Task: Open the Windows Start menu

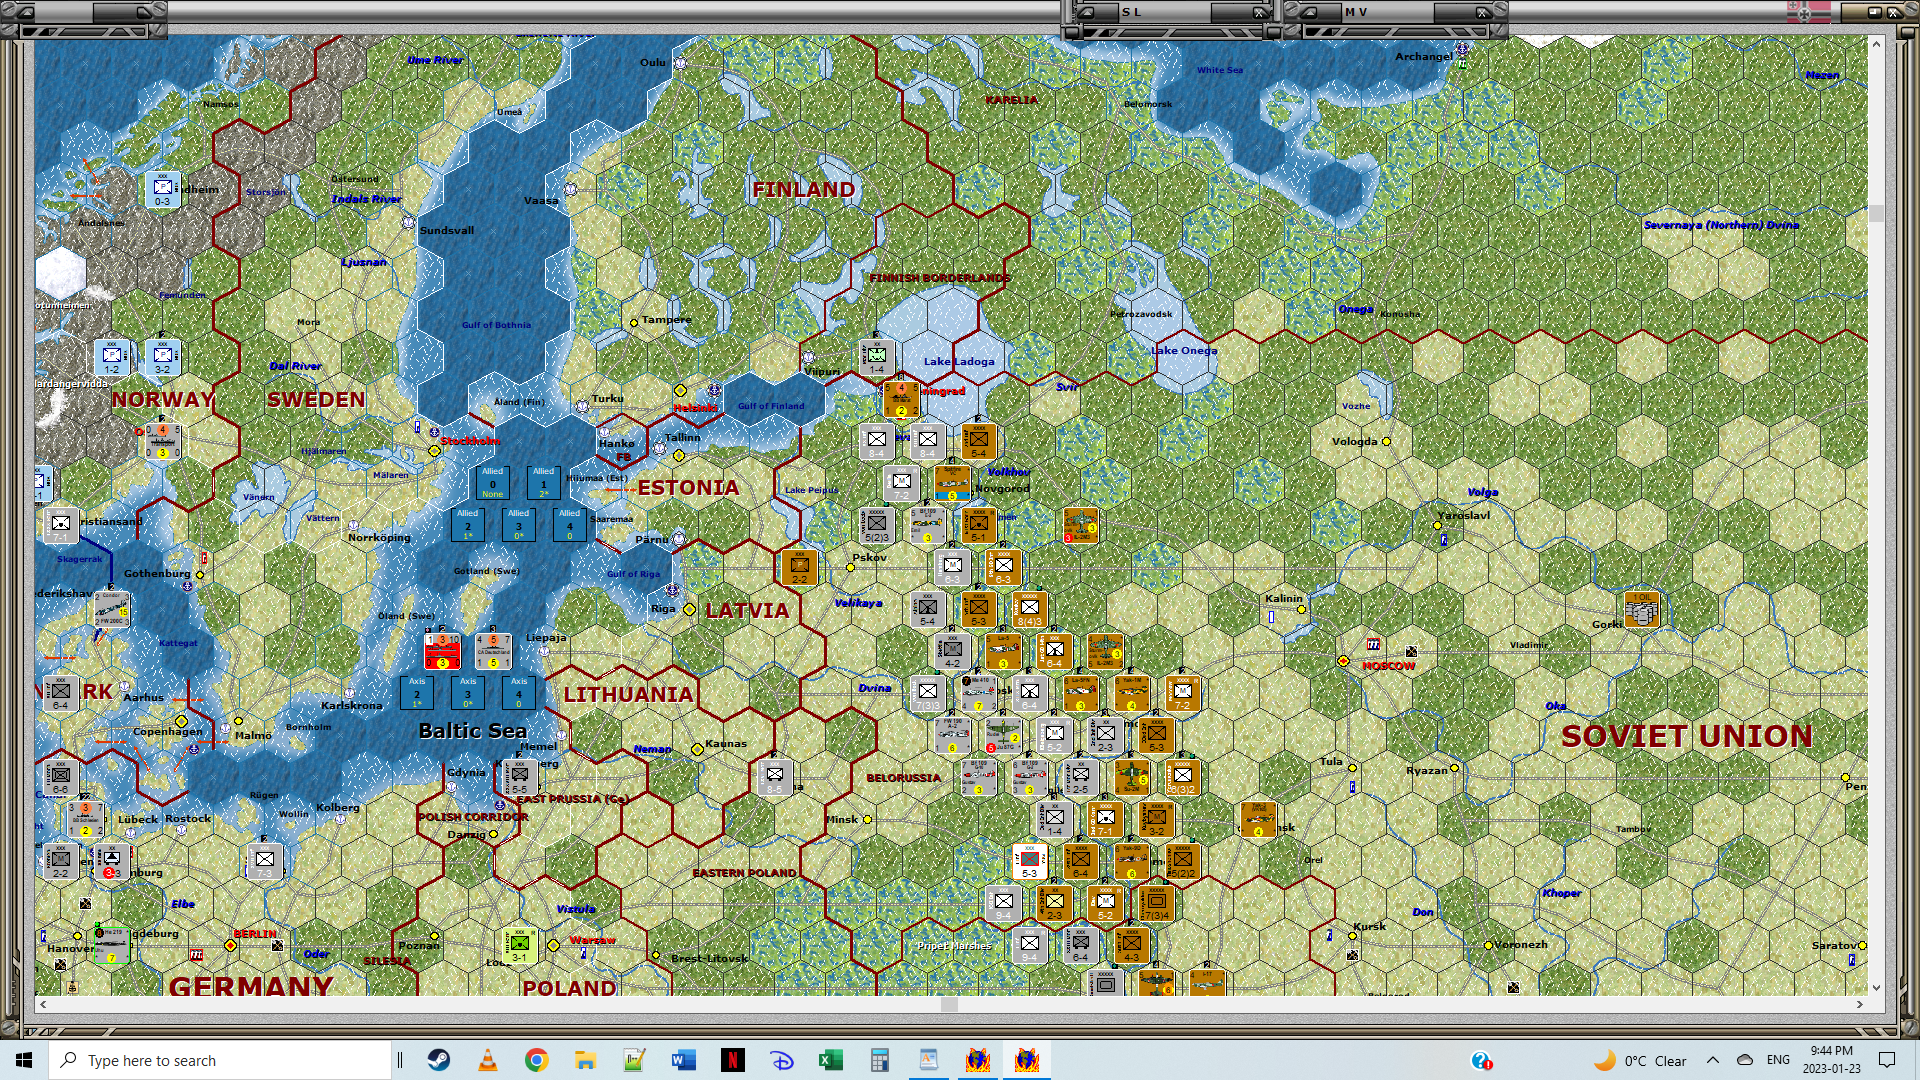Action: tap(24, 1060)
